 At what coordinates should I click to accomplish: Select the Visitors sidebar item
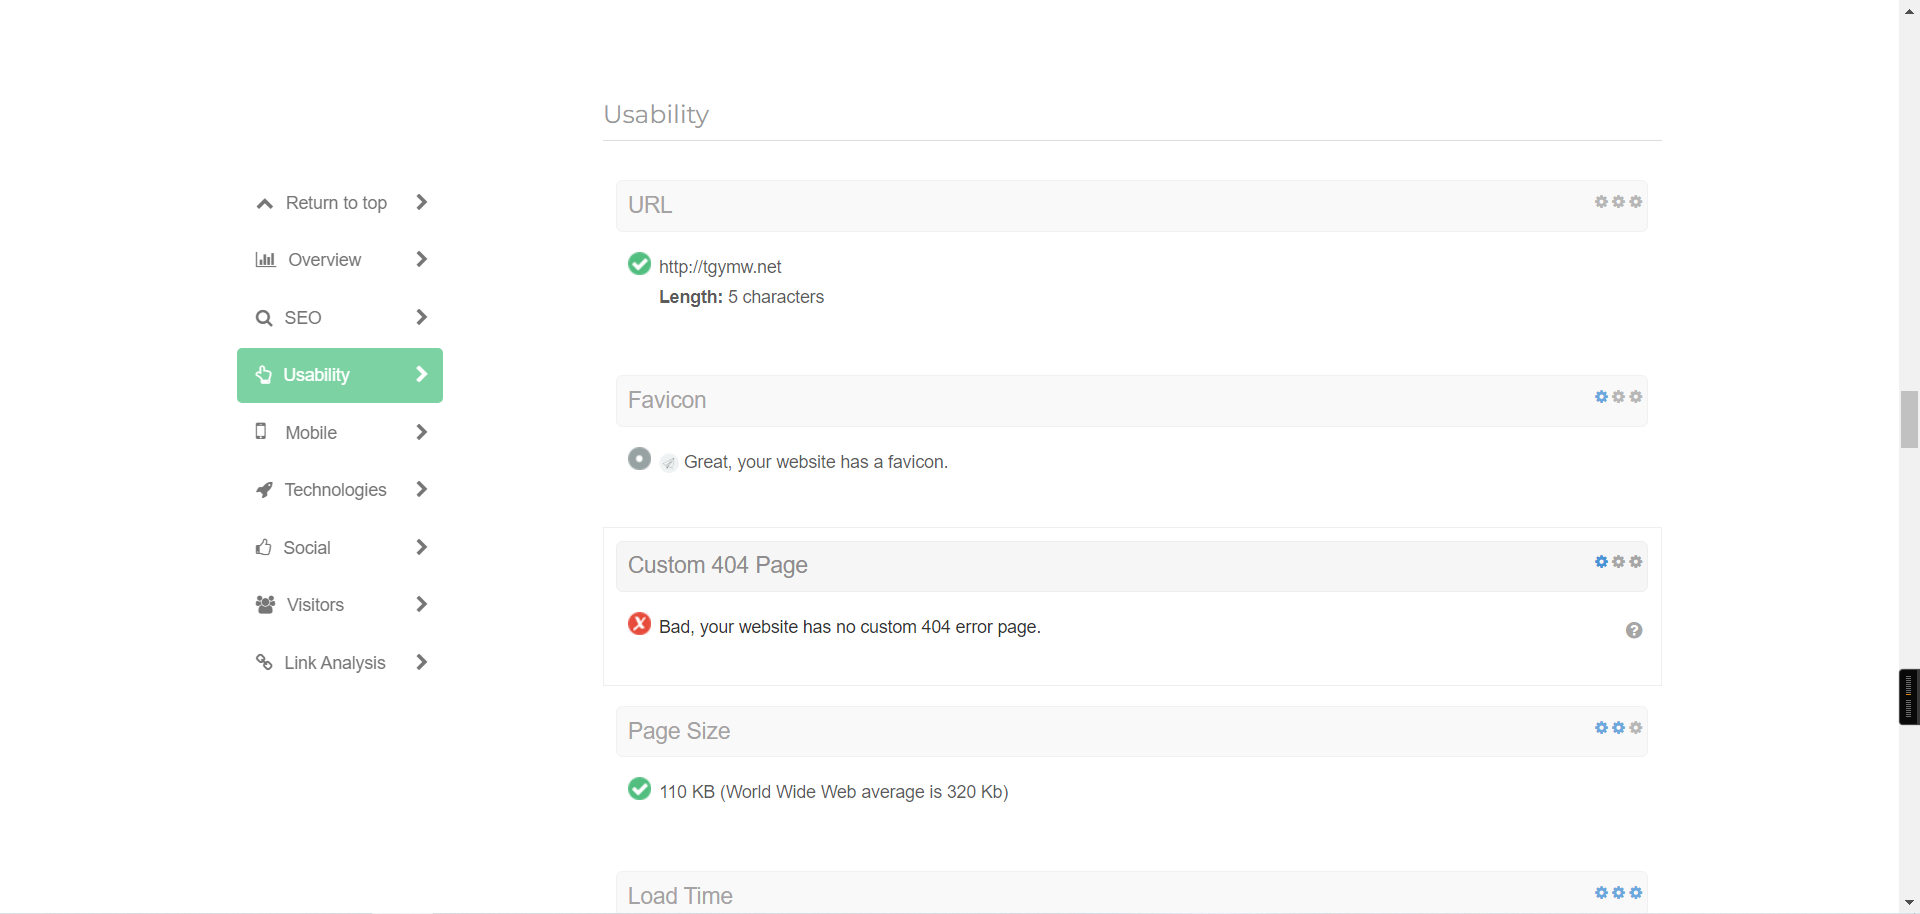click(315, 605)
